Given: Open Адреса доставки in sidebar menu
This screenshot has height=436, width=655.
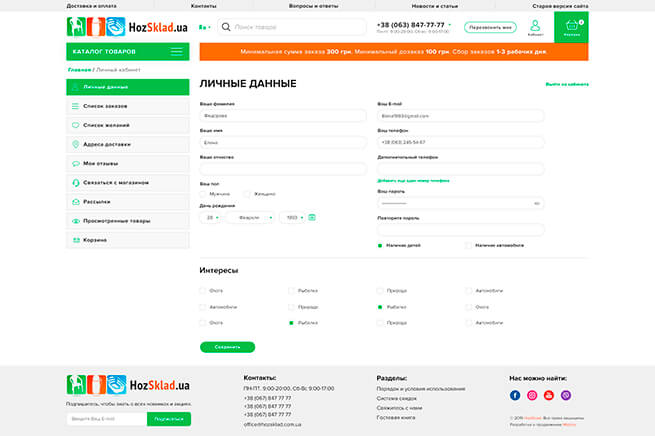Looking at the screenshot, I should (x=128, y=144).
